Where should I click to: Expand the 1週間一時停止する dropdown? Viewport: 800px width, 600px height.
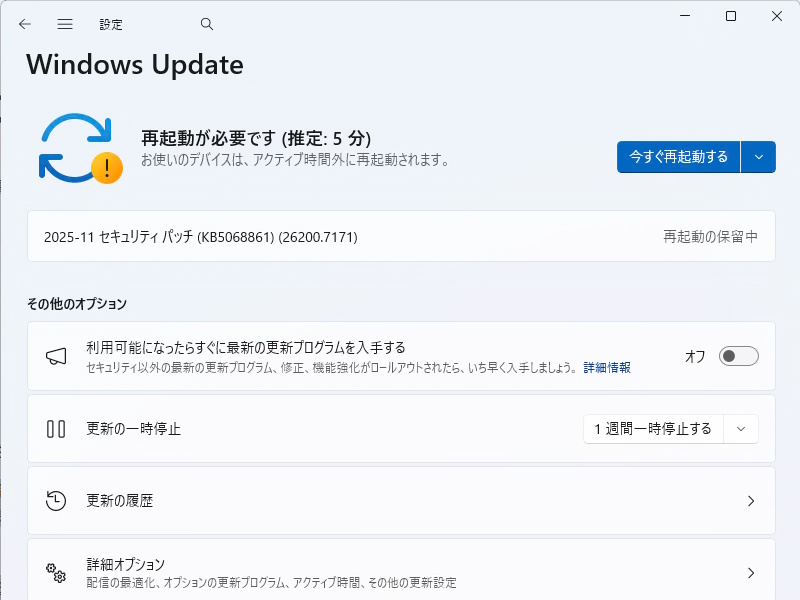point(741,428)
